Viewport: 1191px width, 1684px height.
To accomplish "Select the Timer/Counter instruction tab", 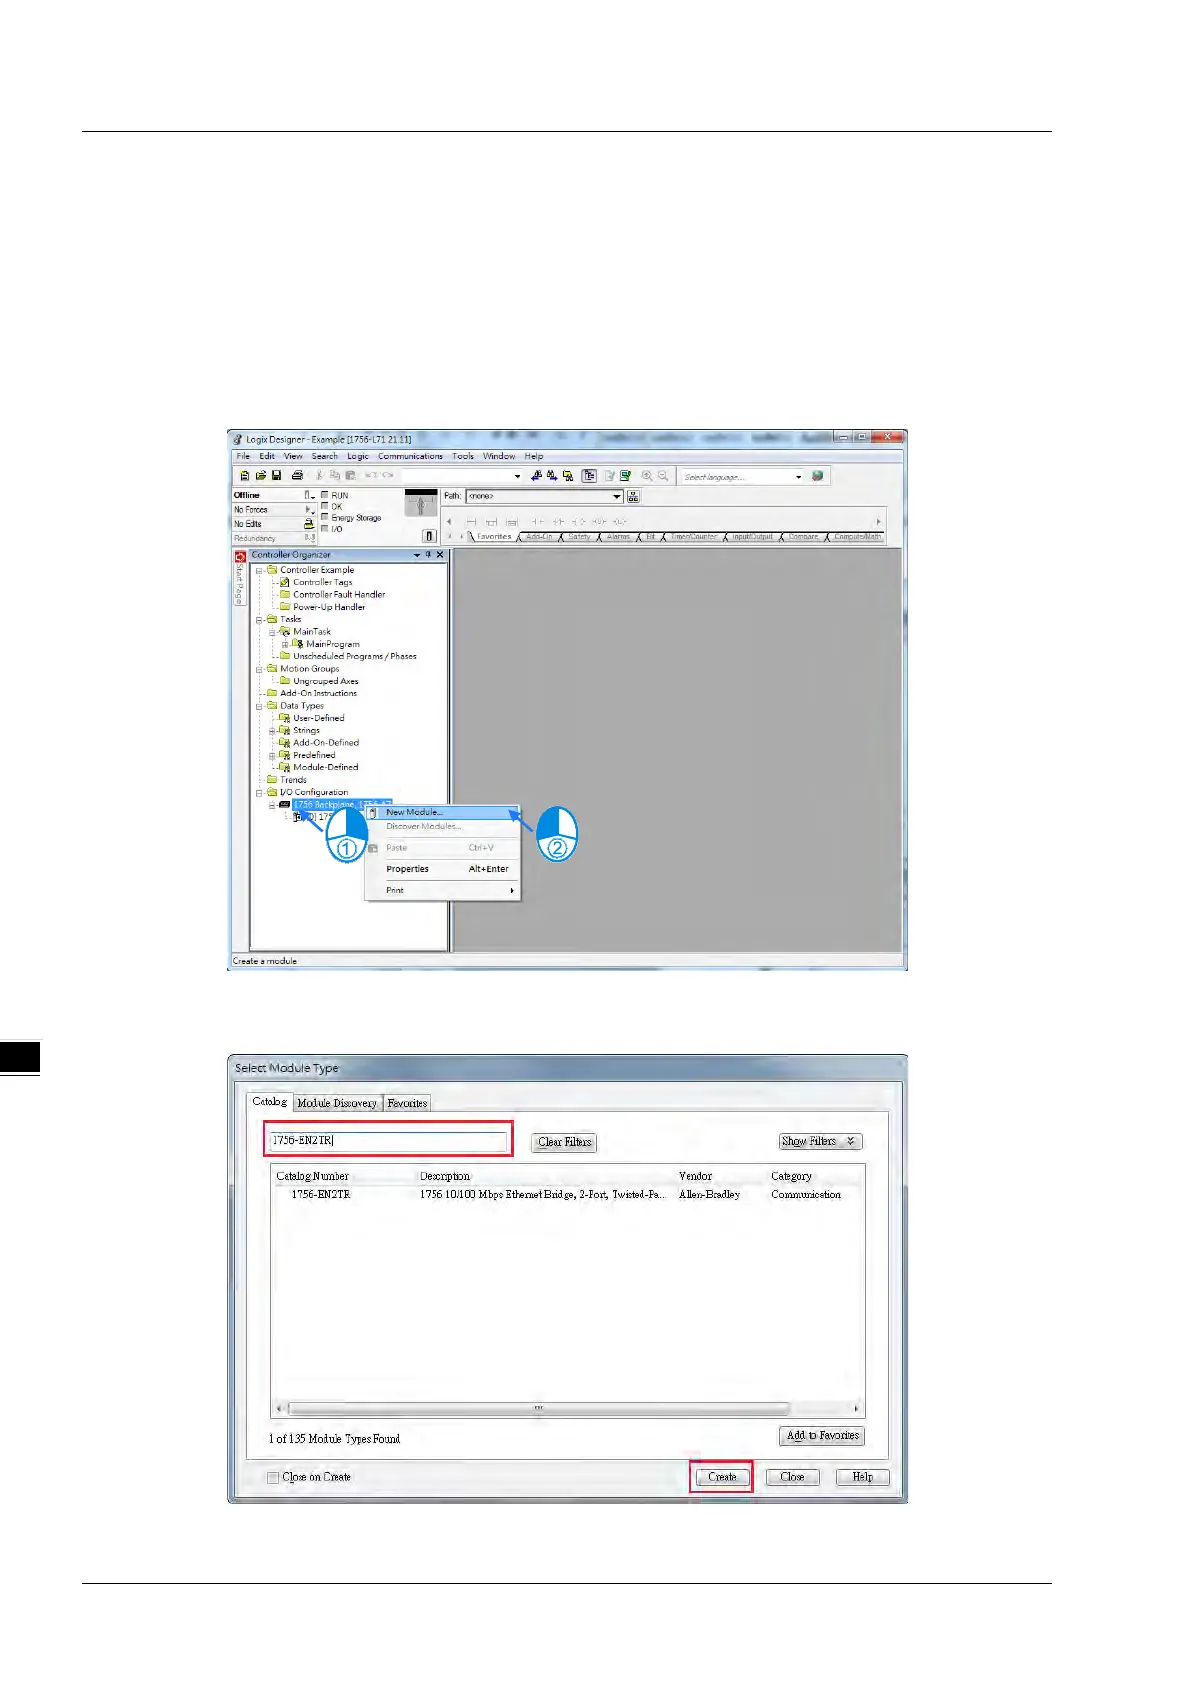I will (693, 537).
